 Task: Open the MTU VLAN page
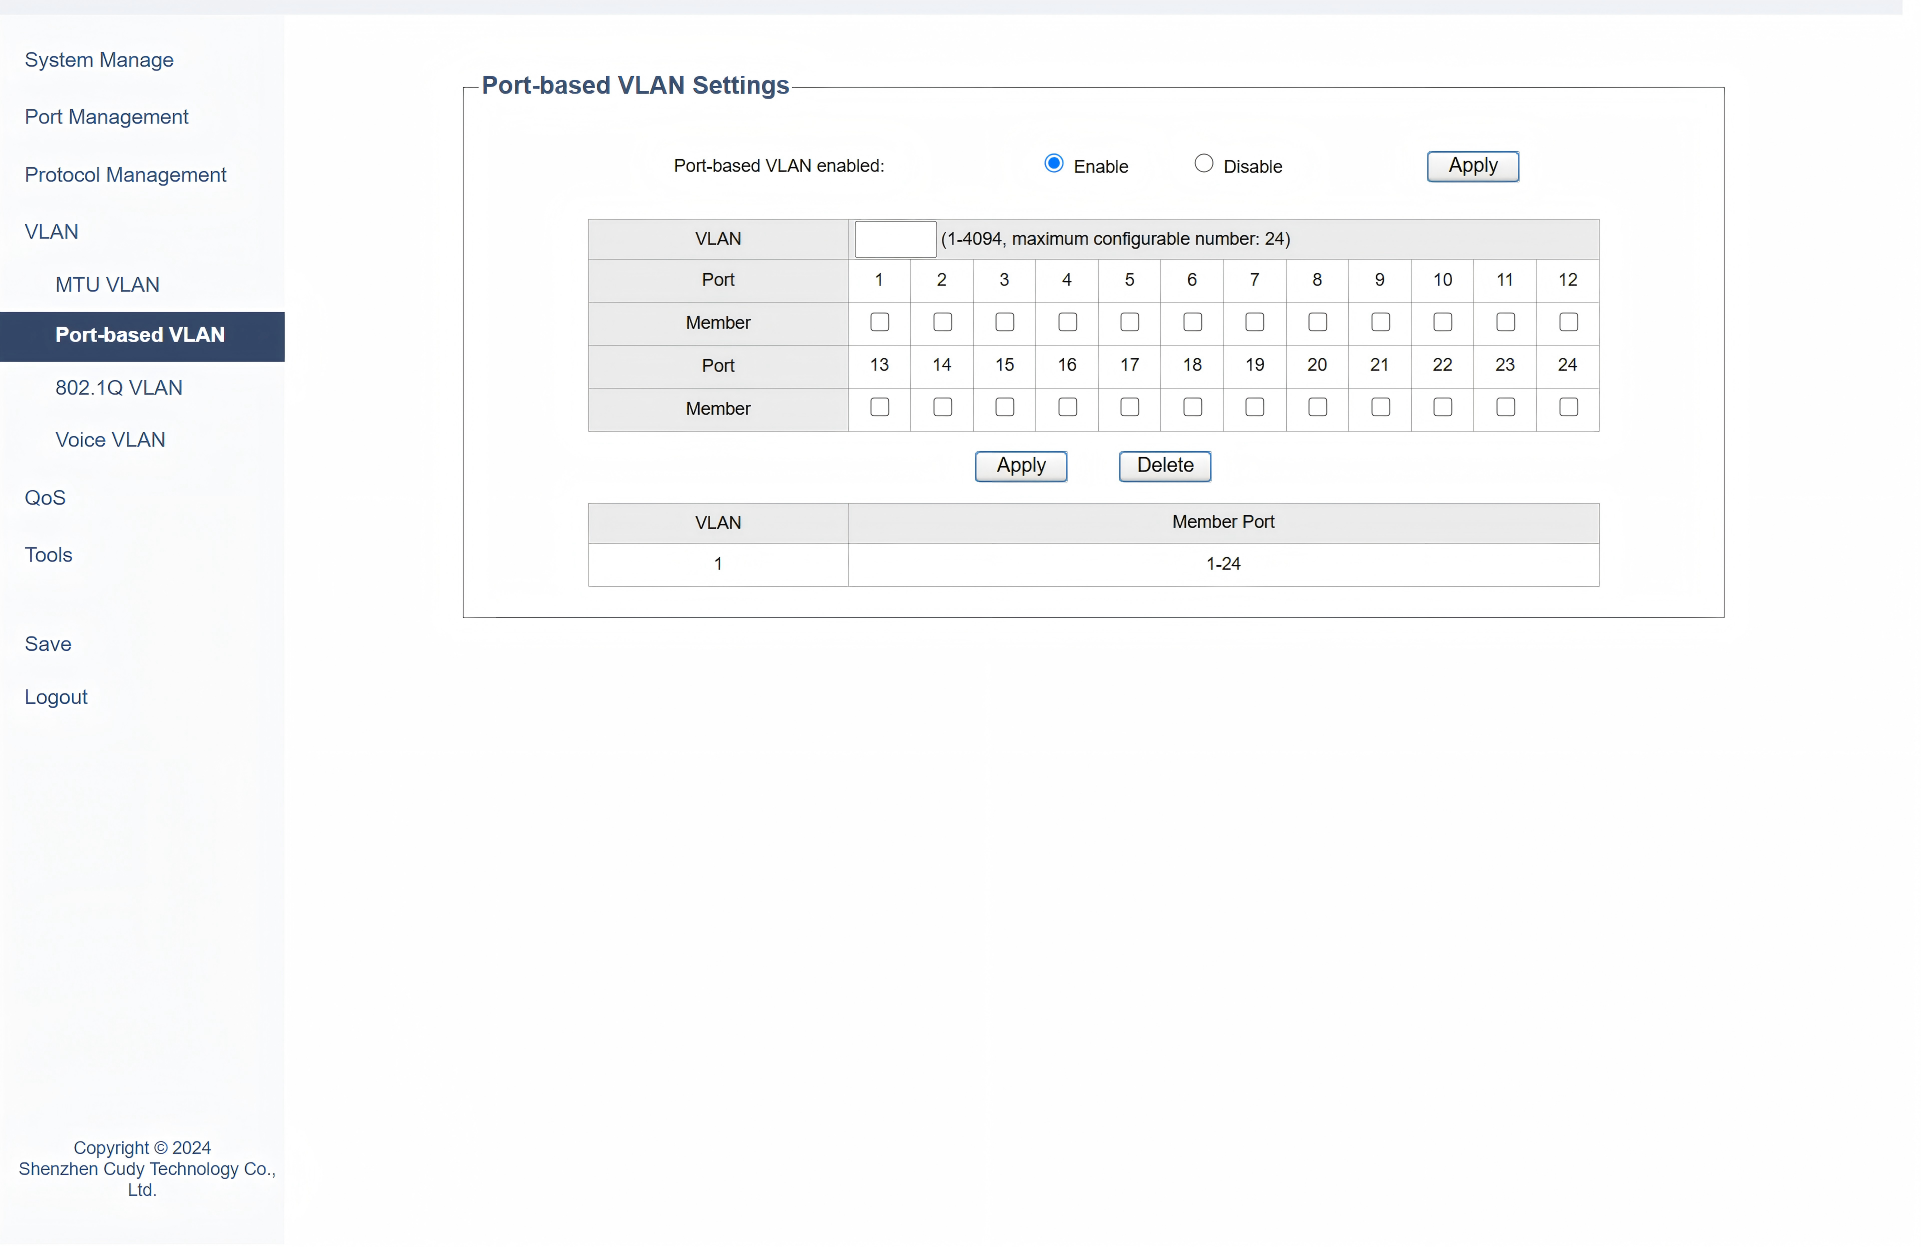tap(107, 285)
